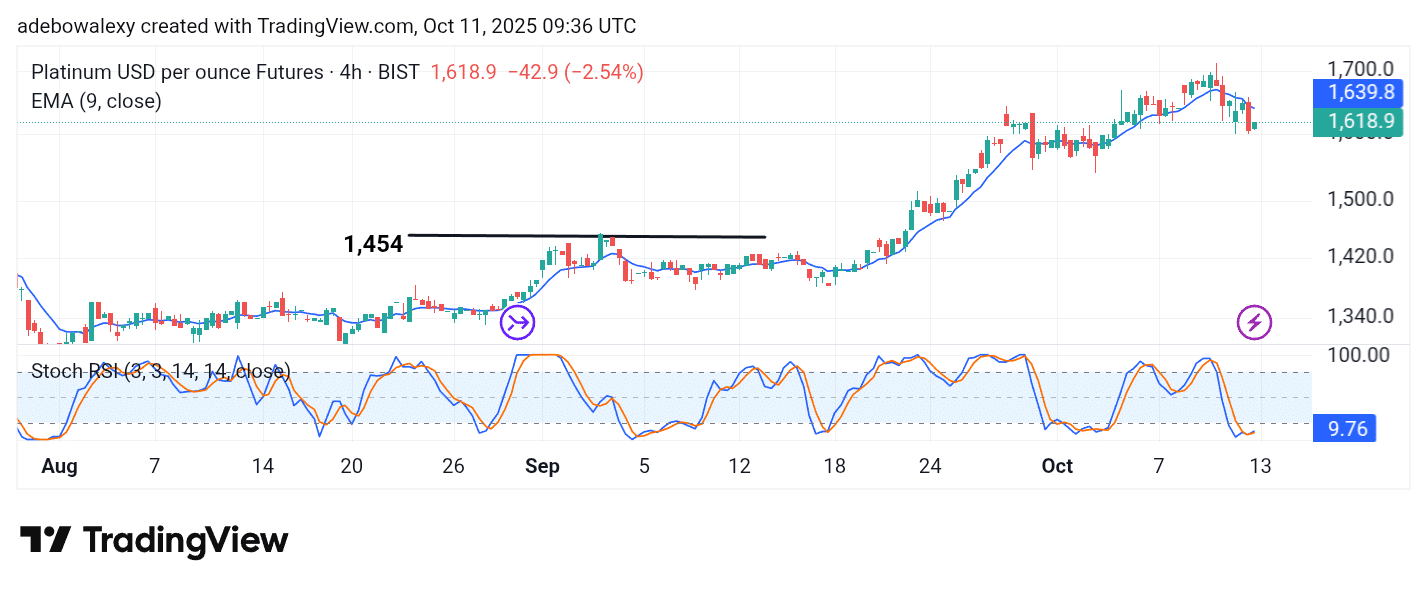
Task: Click the EMA (9, close) indicator legend
Action: [96, 101]
